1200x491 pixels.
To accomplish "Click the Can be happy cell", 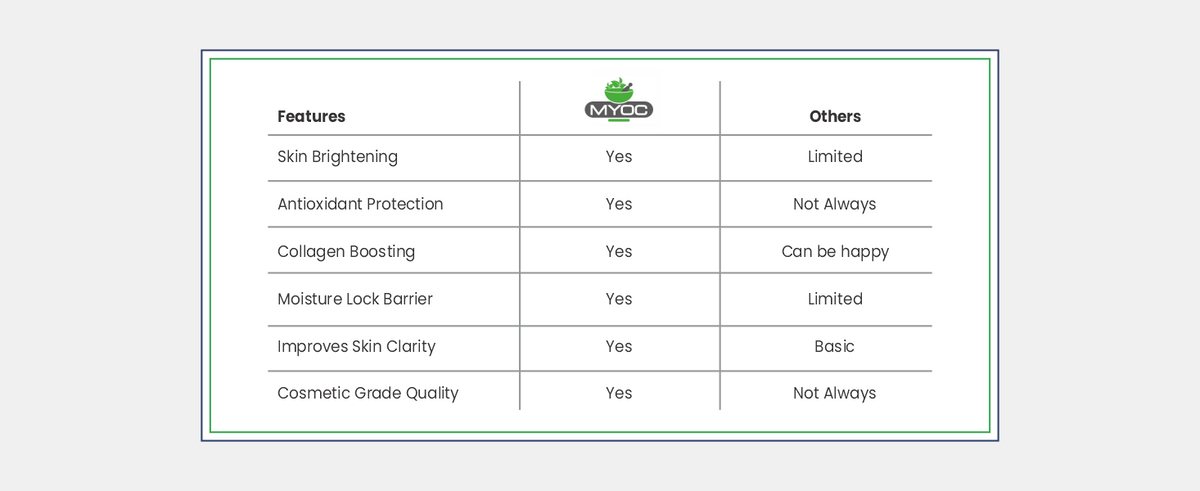I will click(835, 252).
